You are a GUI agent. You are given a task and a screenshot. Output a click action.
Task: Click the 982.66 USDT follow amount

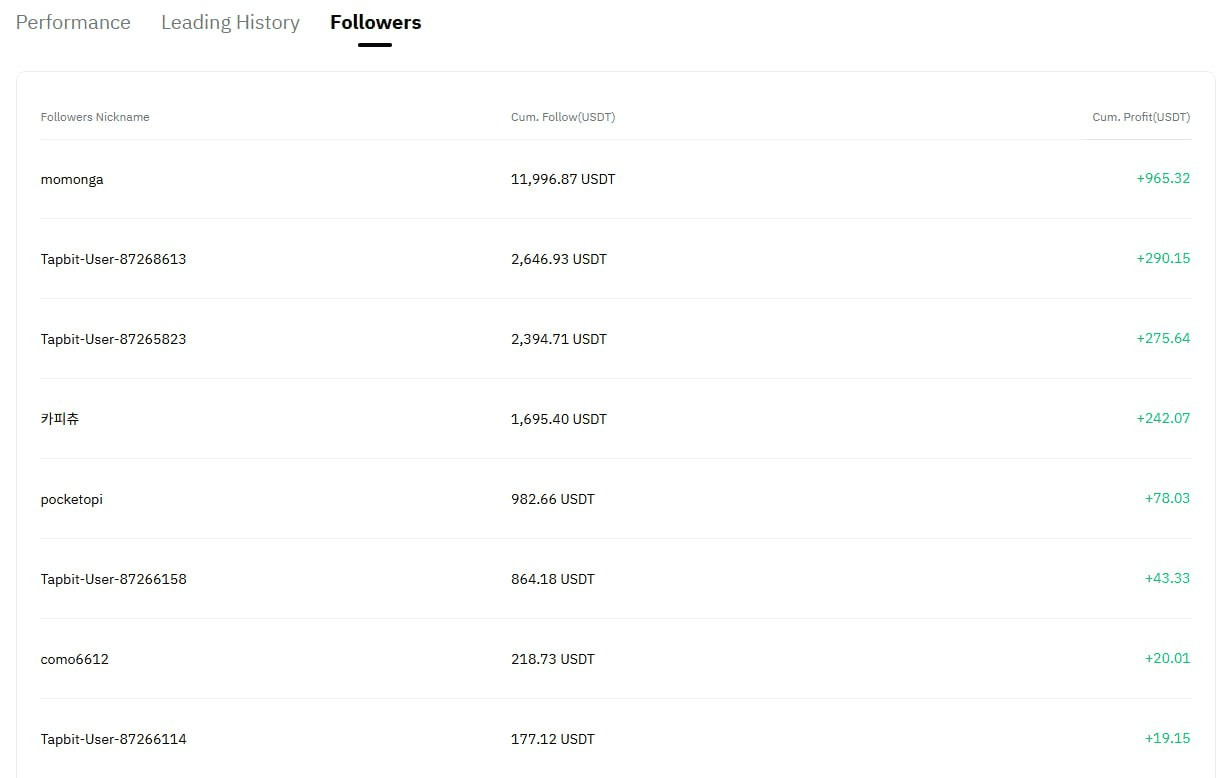coord(553,499)
